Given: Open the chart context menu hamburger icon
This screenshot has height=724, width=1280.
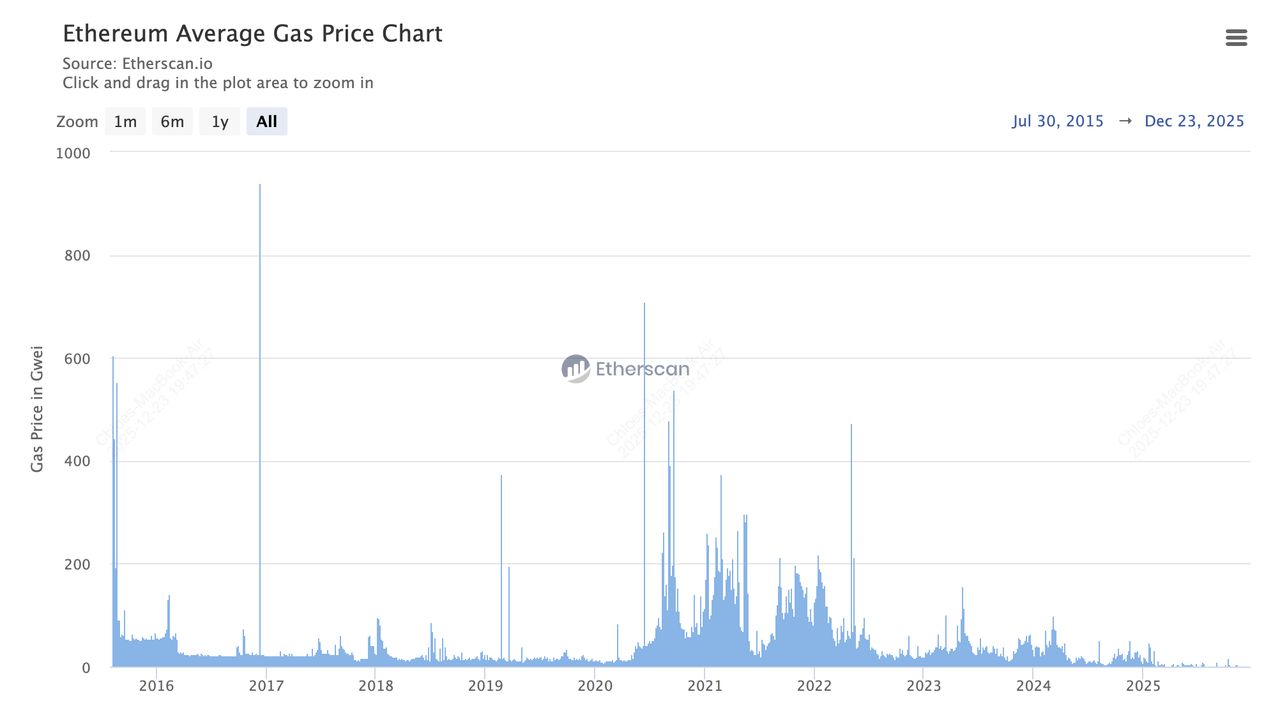Looking at the screenshot, I should click(1236, 38).
